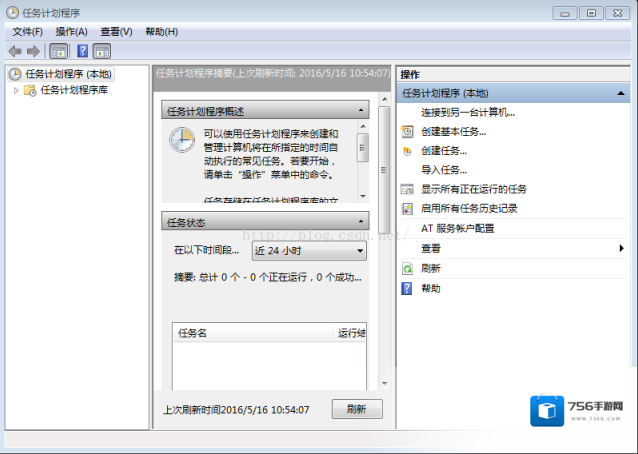The image size is (638, 454).
Task: Toggle the show/hide console tree toolbar icon
Action: click(59, 50)
